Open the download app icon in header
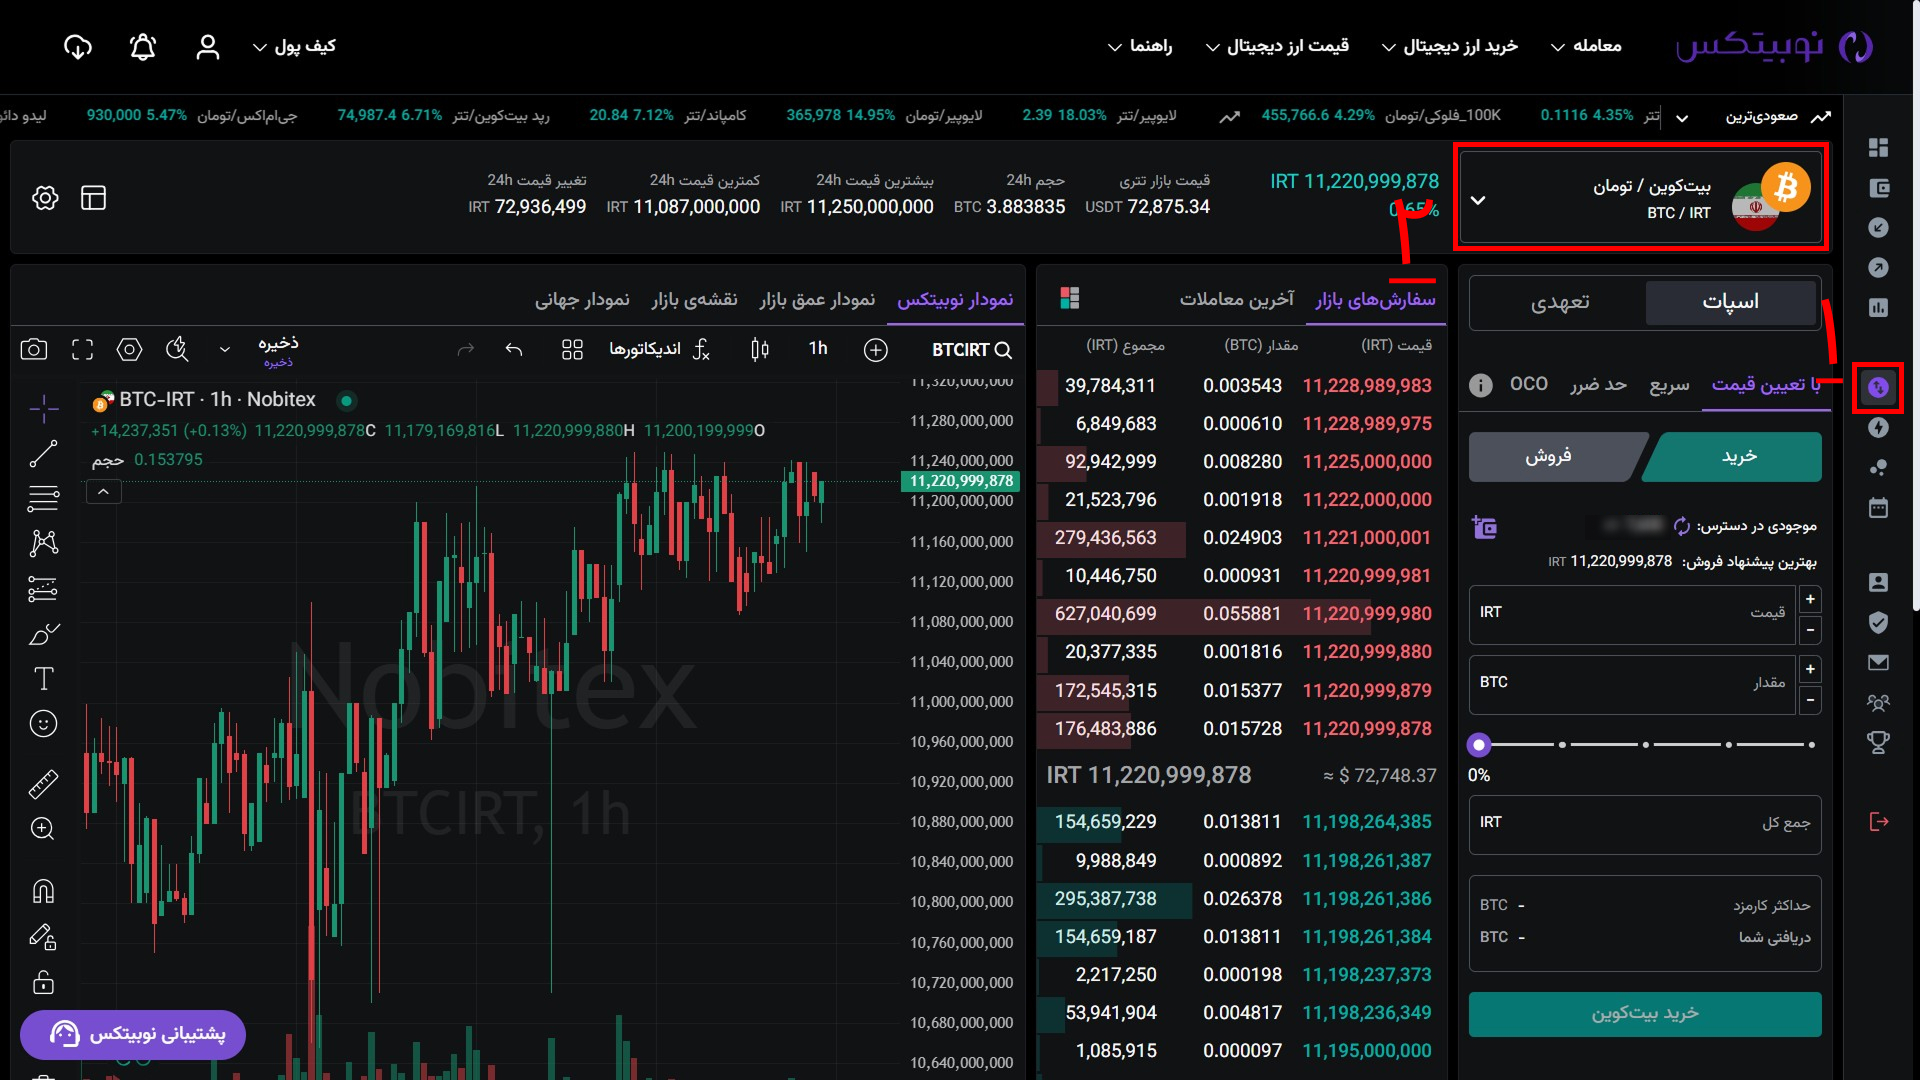 77,47
